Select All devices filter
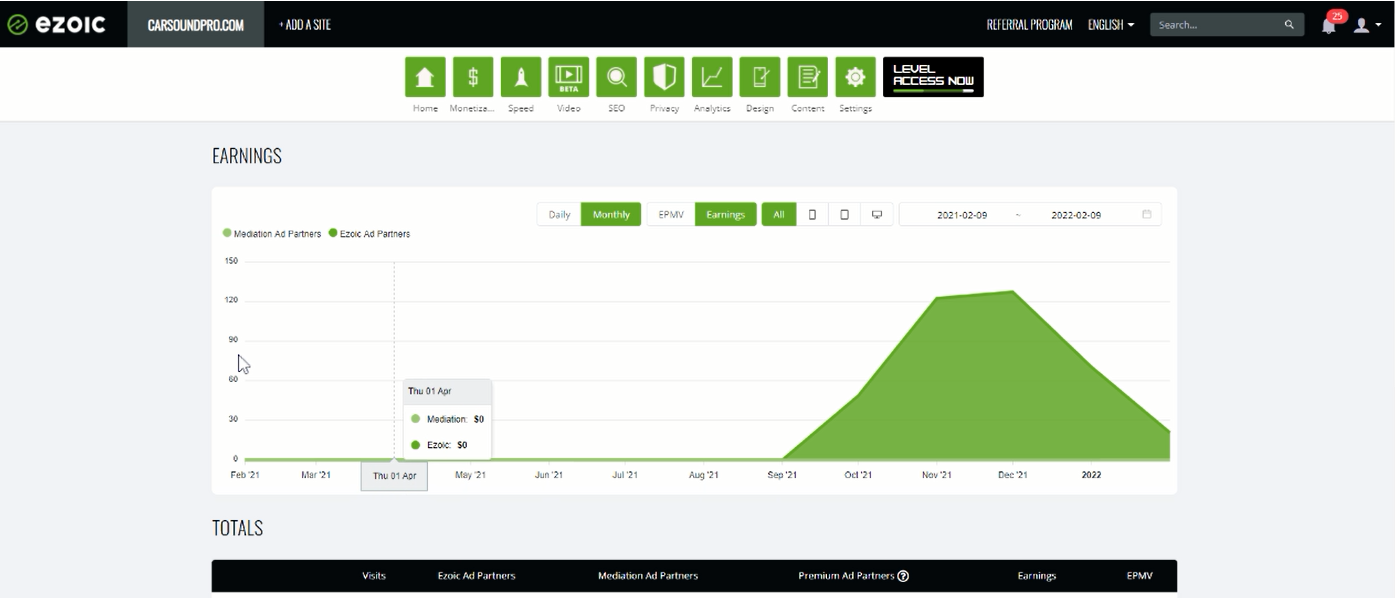Image resolution: width=1395 pixels, height=598 pixels. pyautogui.click(x=778, y=214)
